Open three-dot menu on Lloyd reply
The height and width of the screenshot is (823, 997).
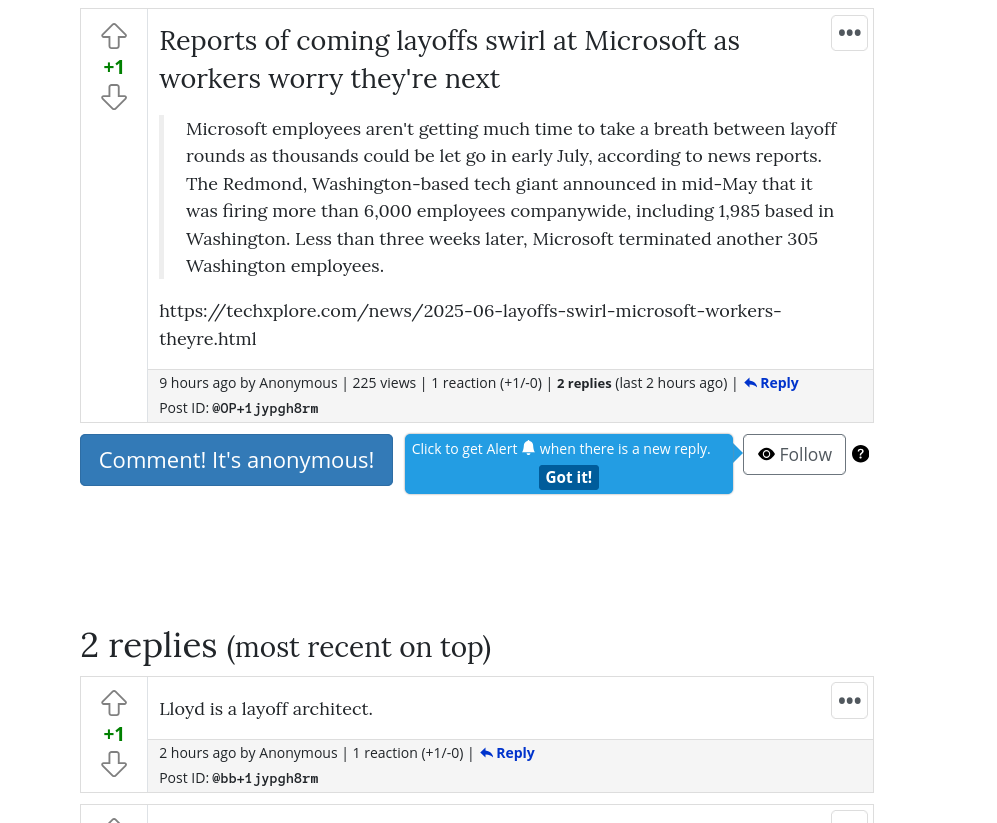click(x=849, y=701)
